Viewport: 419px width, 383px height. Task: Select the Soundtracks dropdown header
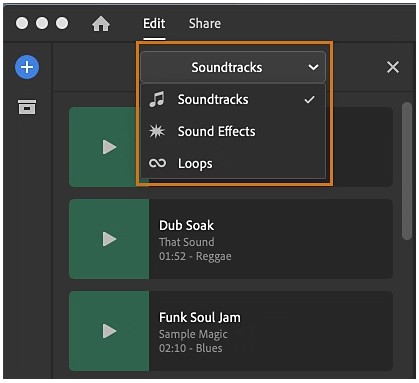[233, 67]
